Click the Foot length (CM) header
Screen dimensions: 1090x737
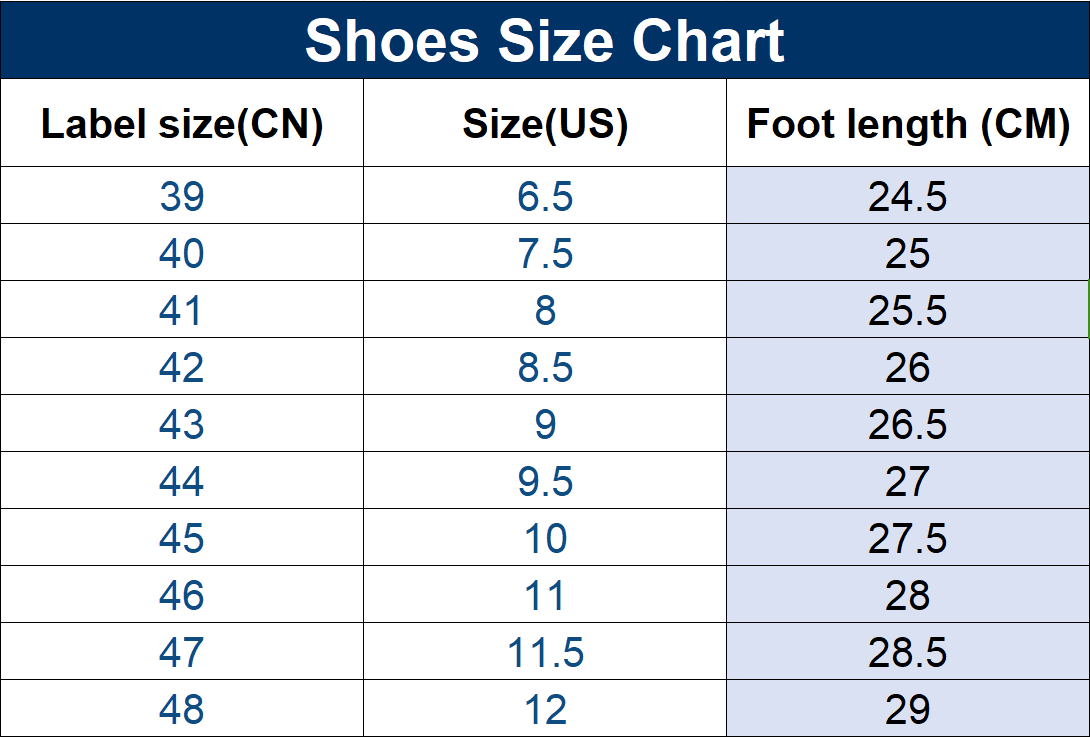(908, 124)
